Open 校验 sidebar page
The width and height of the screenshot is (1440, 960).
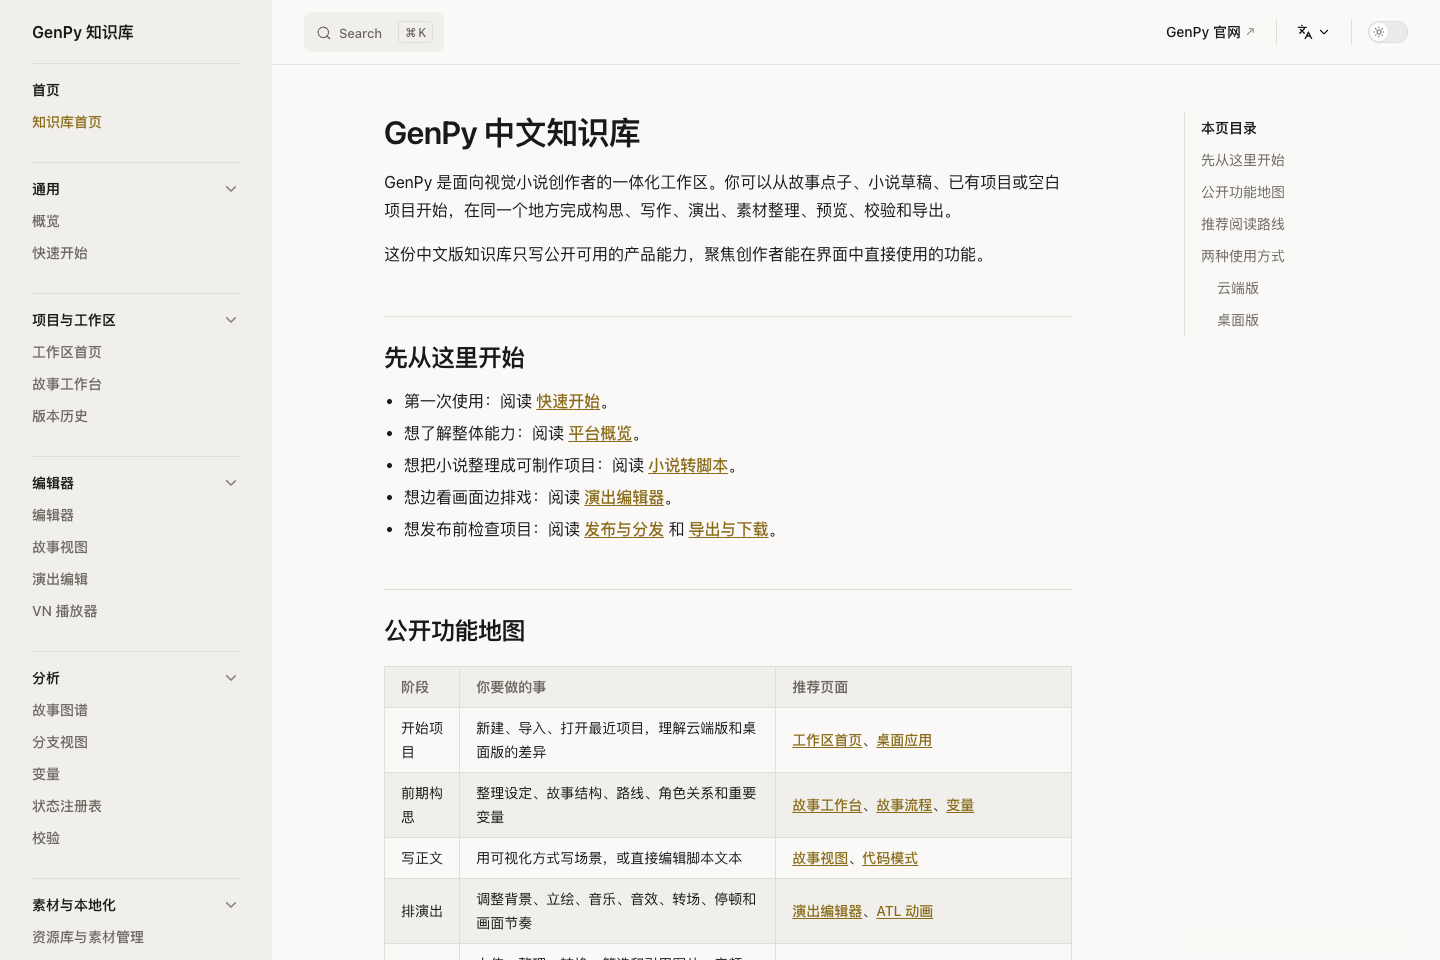(46, 838)
